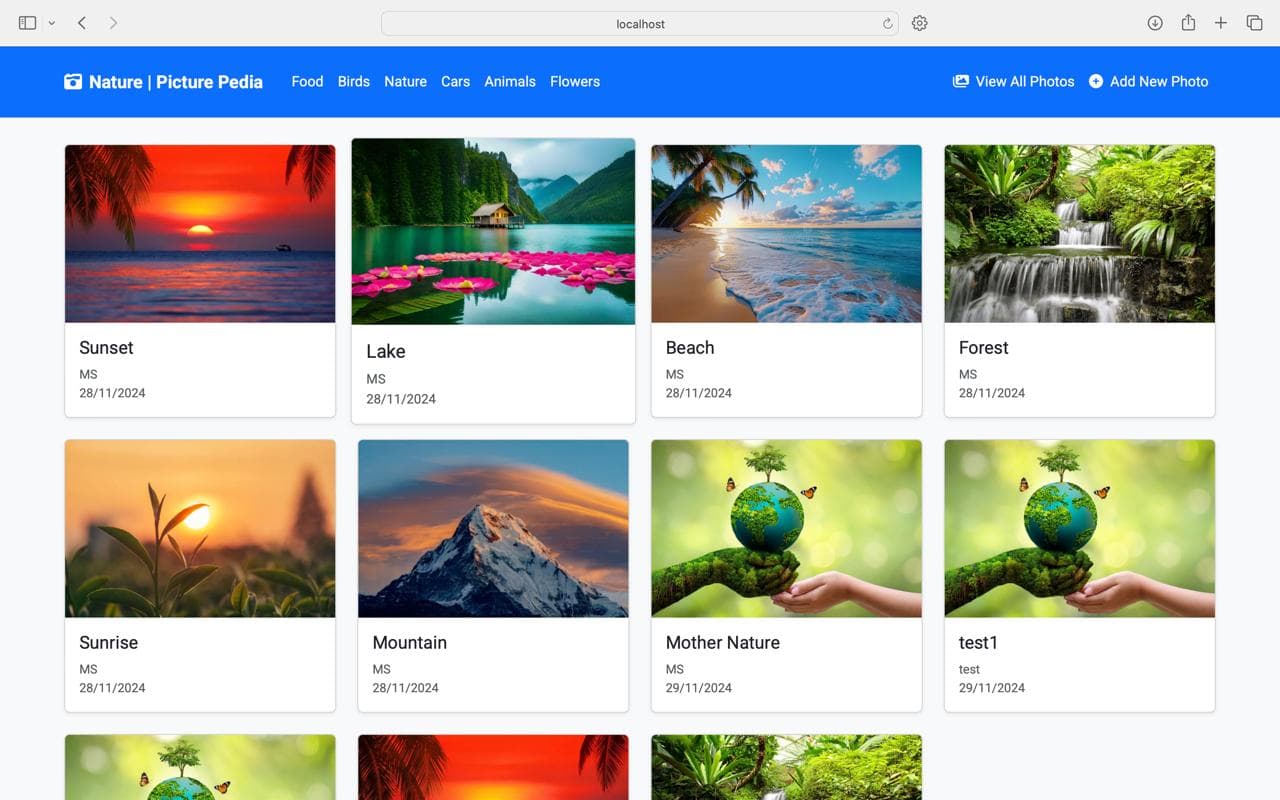1280x800 pixels.
Task: Click the Sunset card title
Action: coord(106,348)
